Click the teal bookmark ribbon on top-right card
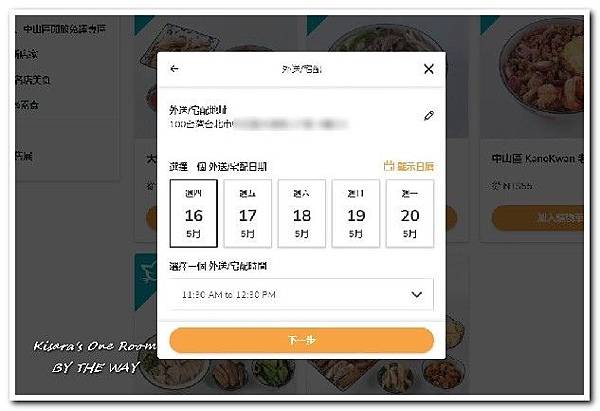Screen dimensions: 600x411 point(489,23)
